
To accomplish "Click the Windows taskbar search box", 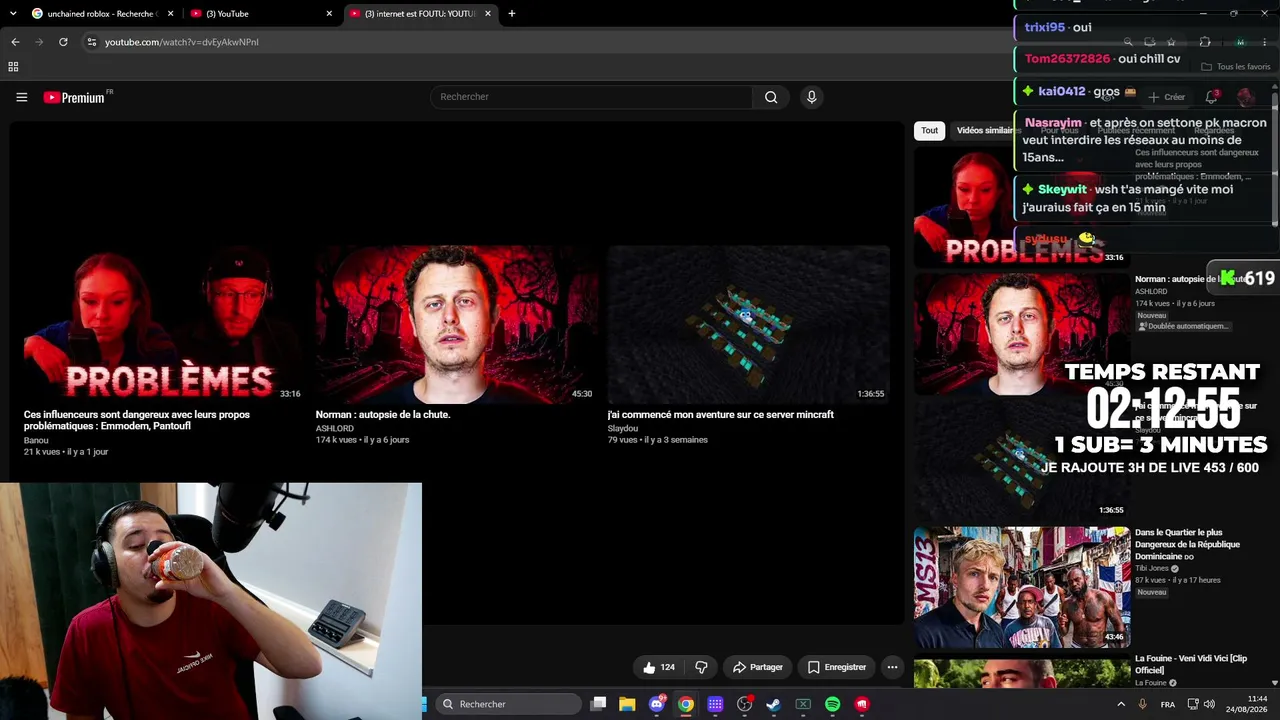I will pos(510,704).
